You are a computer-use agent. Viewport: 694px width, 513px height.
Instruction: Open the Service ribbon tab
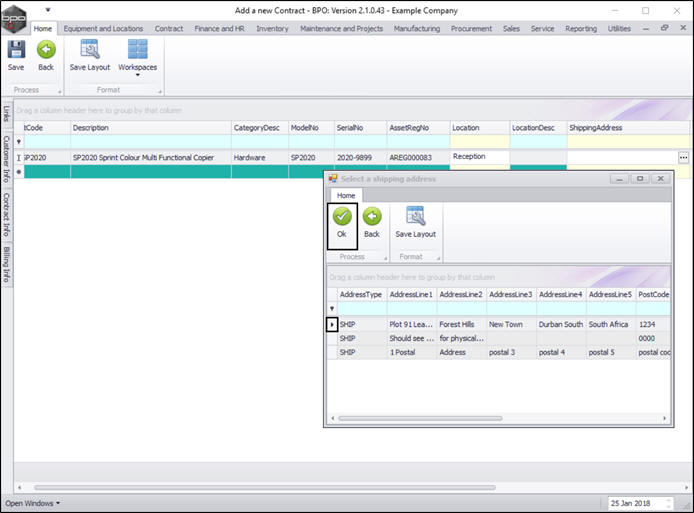pos(542,29)
